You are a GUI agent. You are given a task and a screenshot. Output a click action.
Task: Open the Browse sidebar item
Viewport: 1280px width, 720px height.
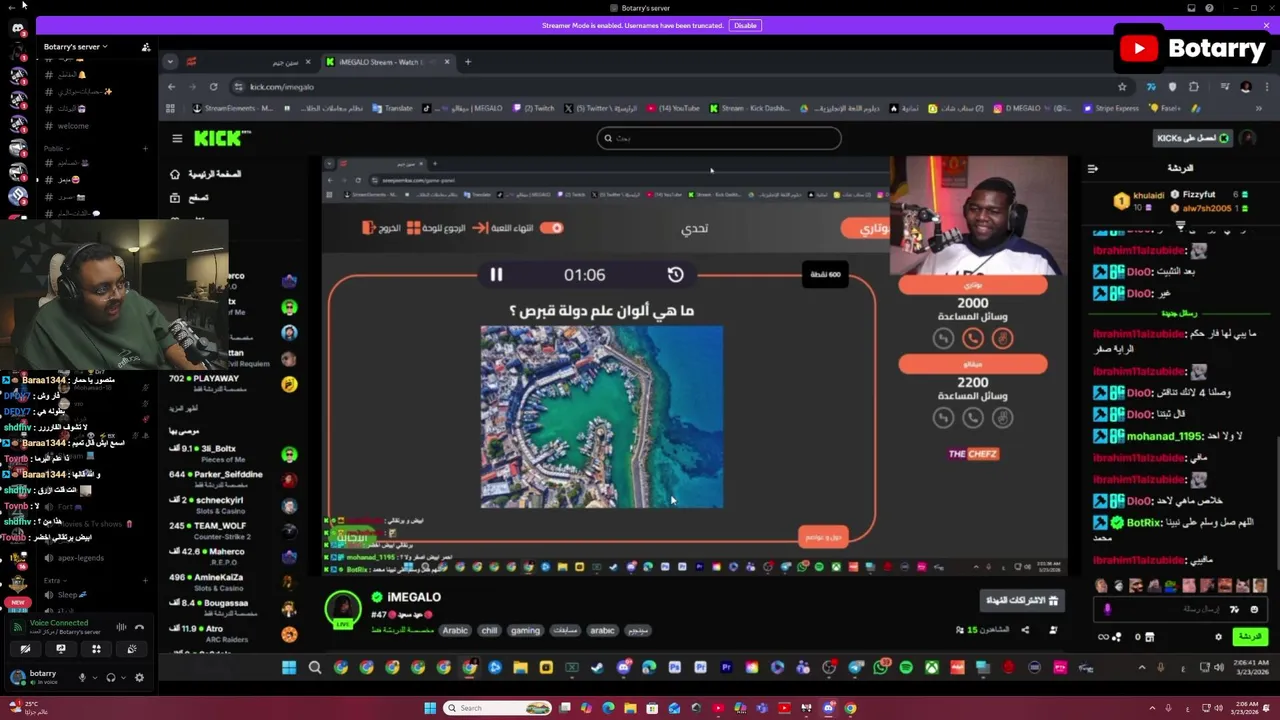[190, 198]
